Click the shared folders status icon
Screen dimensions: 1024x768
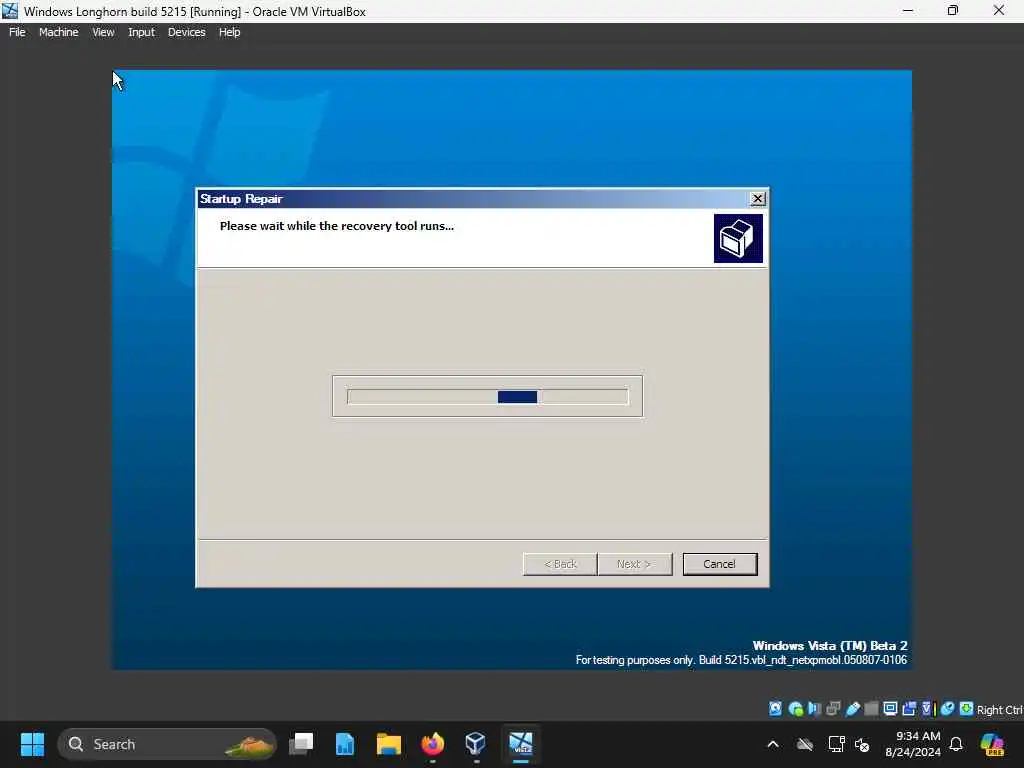click(x=871, y=709)
